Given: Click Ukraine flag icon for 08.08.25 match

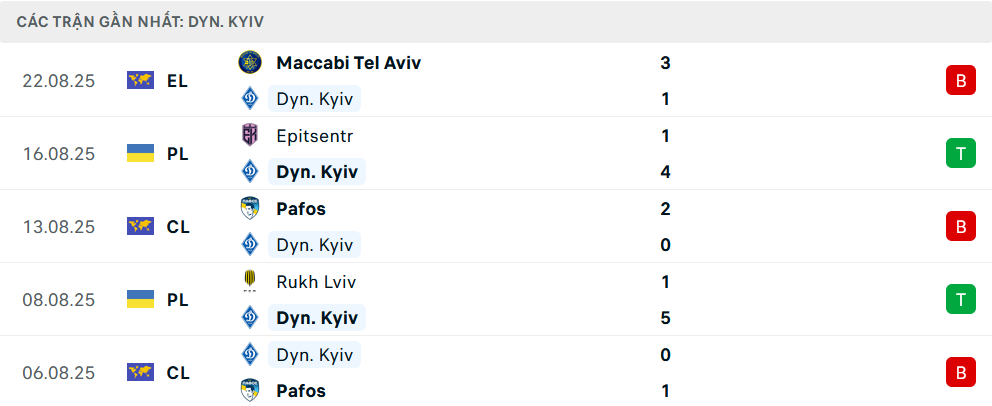Looking at the screenshot, I should pos(140,300).
